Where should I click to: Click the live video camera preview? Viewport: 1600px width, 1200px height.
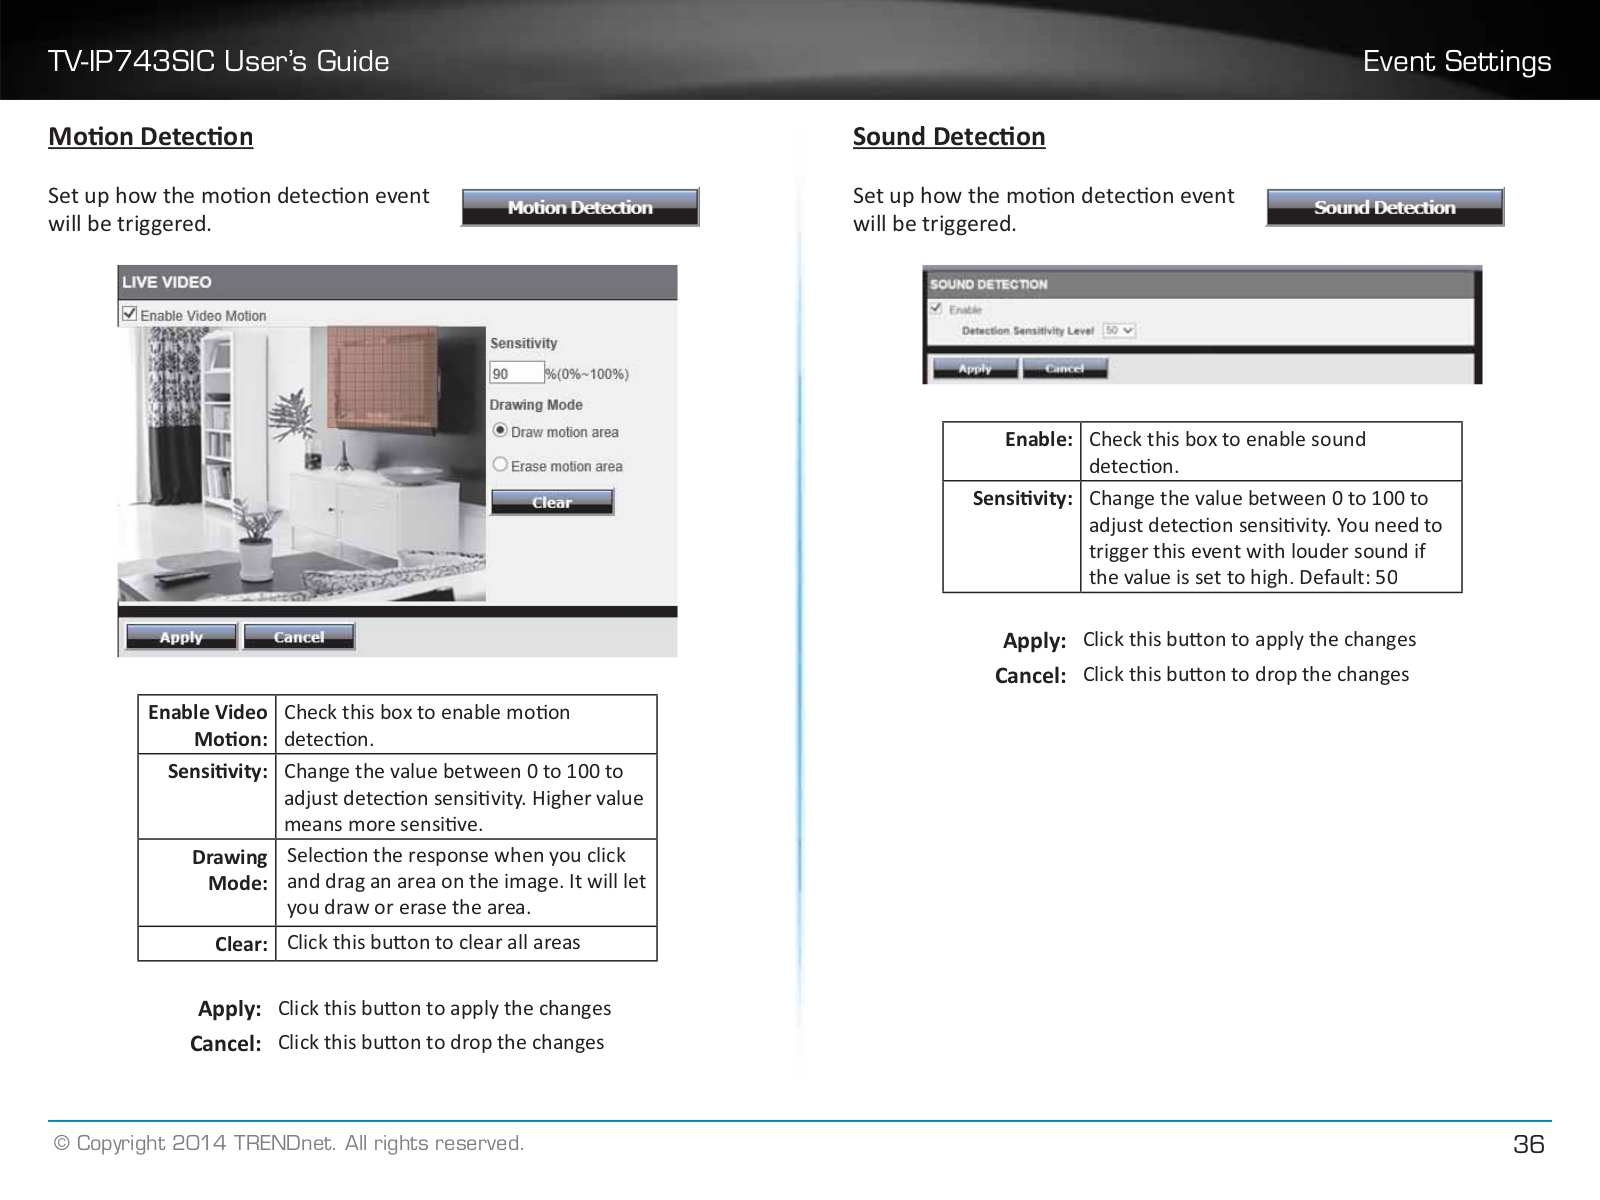[x=301, y=465]
